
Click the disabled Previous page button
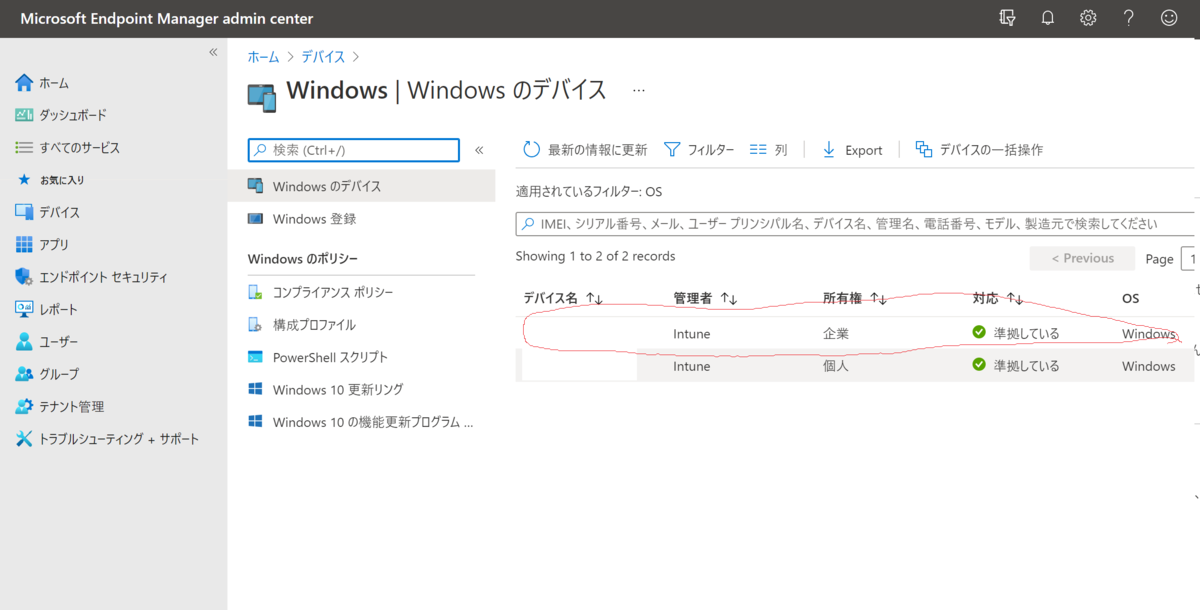[1082, 258]
